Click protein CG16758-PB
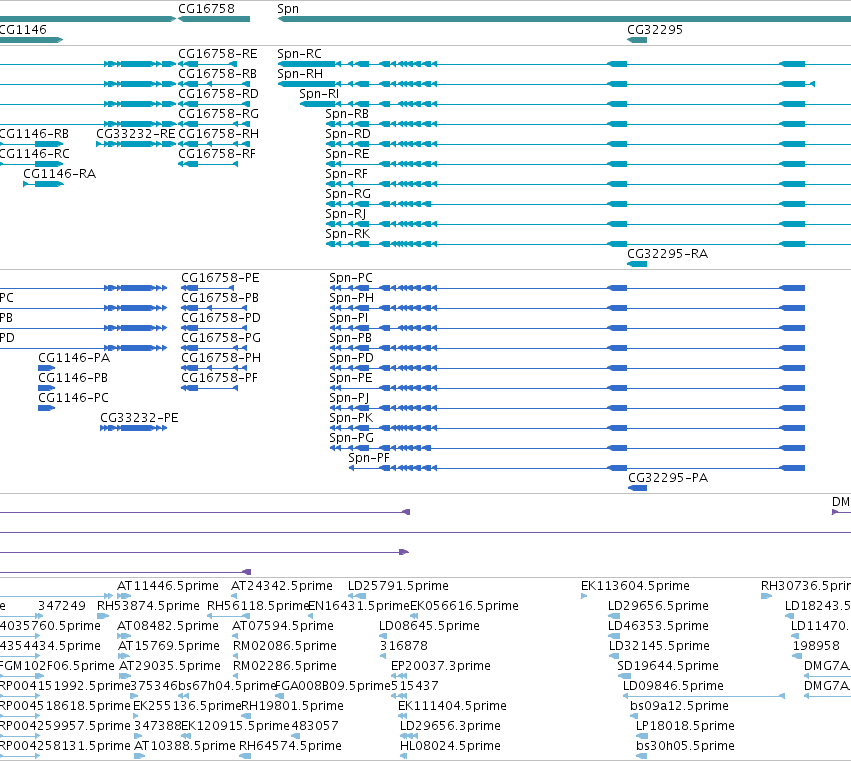Viewport: 851px width, 761px height. point(220,298)
